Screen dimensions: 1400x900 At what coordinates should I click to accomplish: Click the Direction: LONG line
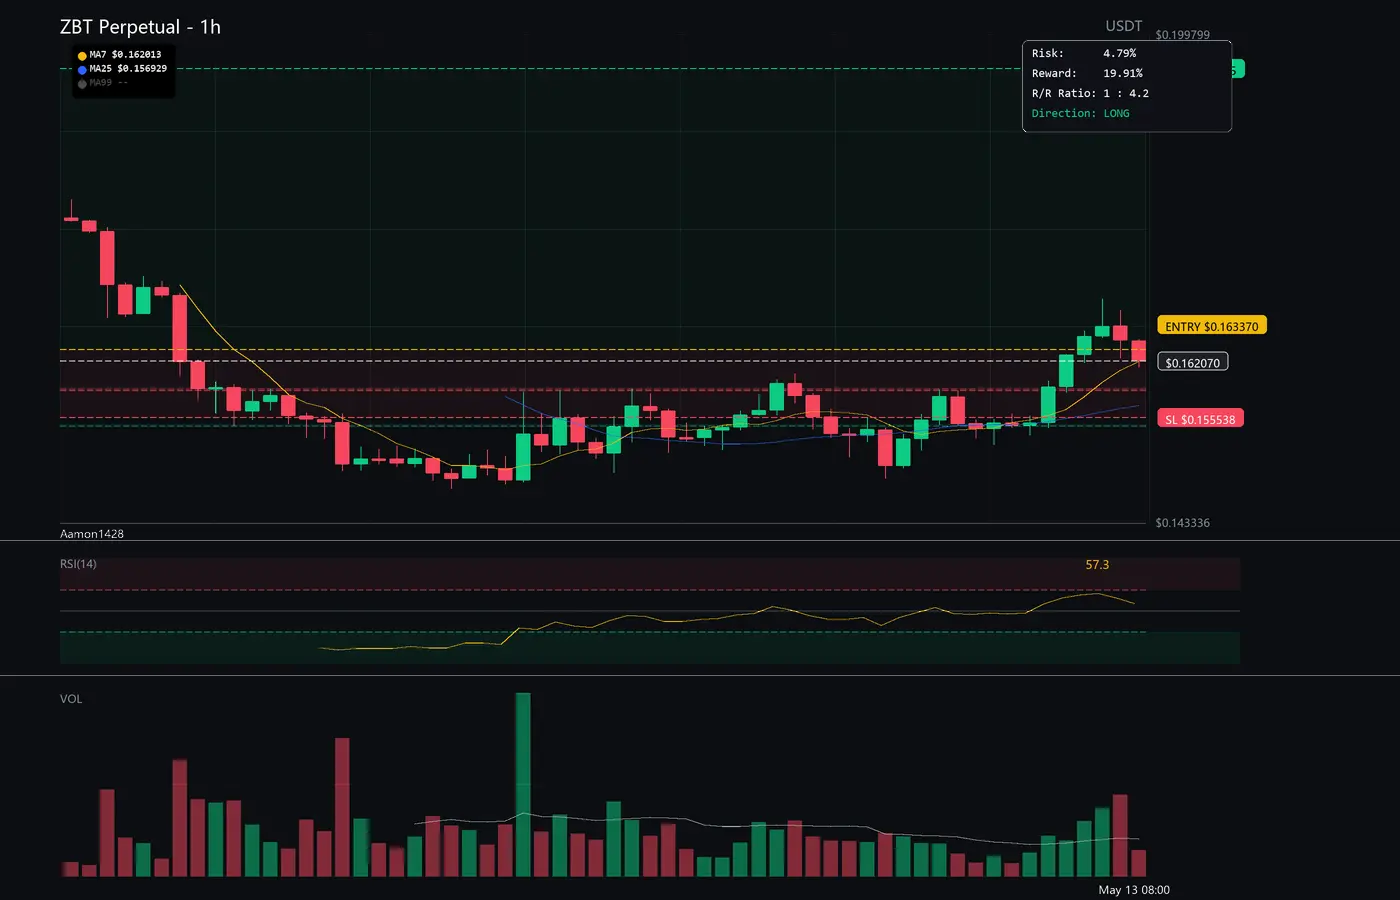(1080, 113)
